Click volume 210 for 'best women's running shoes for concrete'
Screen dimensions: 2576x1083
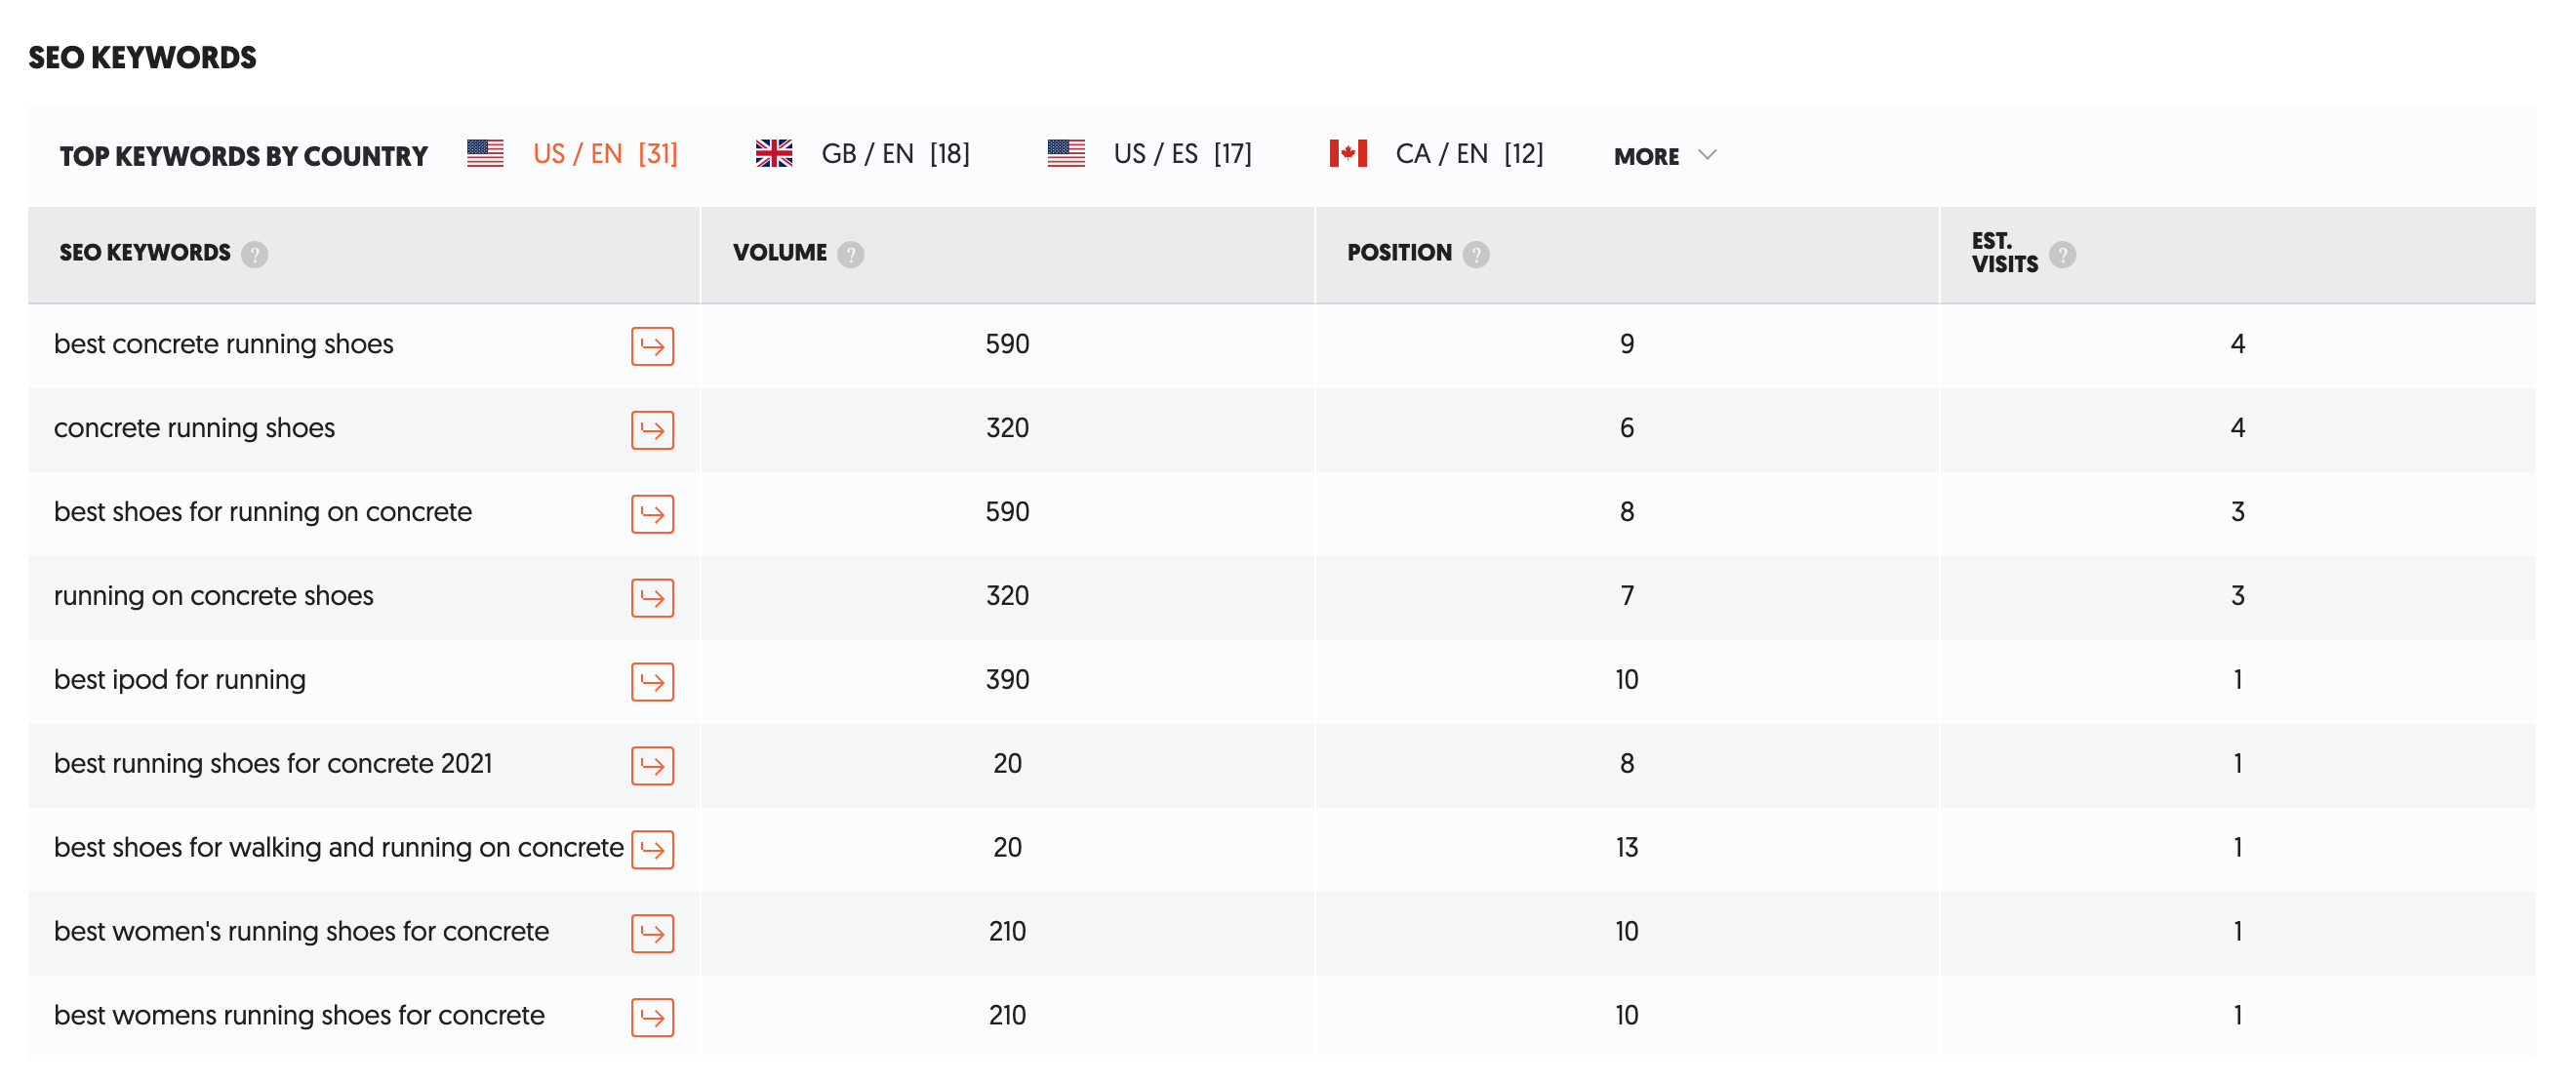coord(1007,932)
